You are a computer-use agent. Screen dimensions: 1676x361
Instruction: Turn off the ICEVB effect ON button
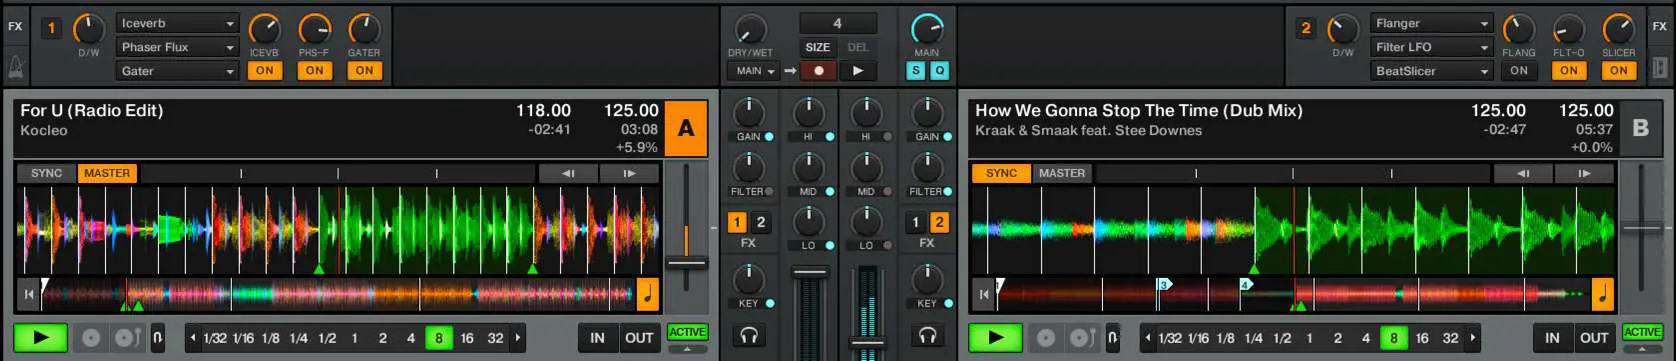click(x=264, y=71)
